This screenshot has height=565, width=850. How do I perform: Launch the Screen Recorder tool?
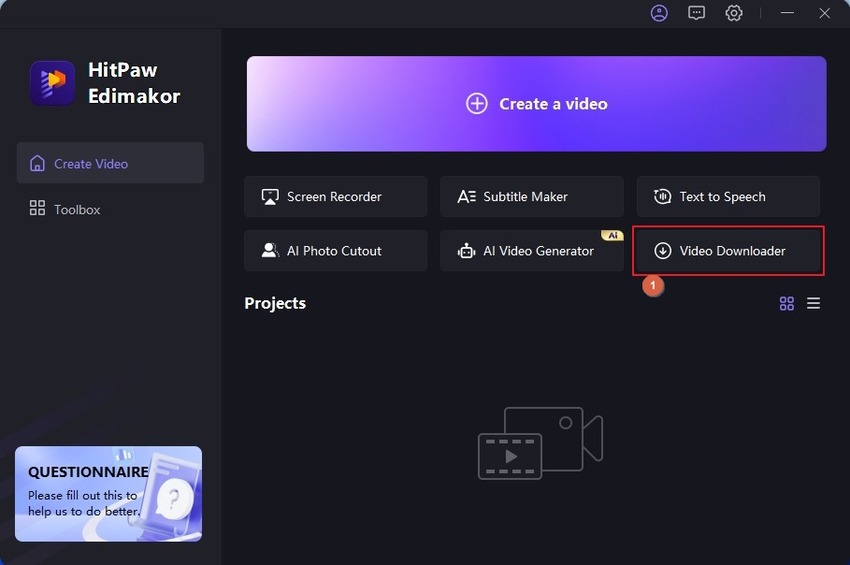(336, 196)
